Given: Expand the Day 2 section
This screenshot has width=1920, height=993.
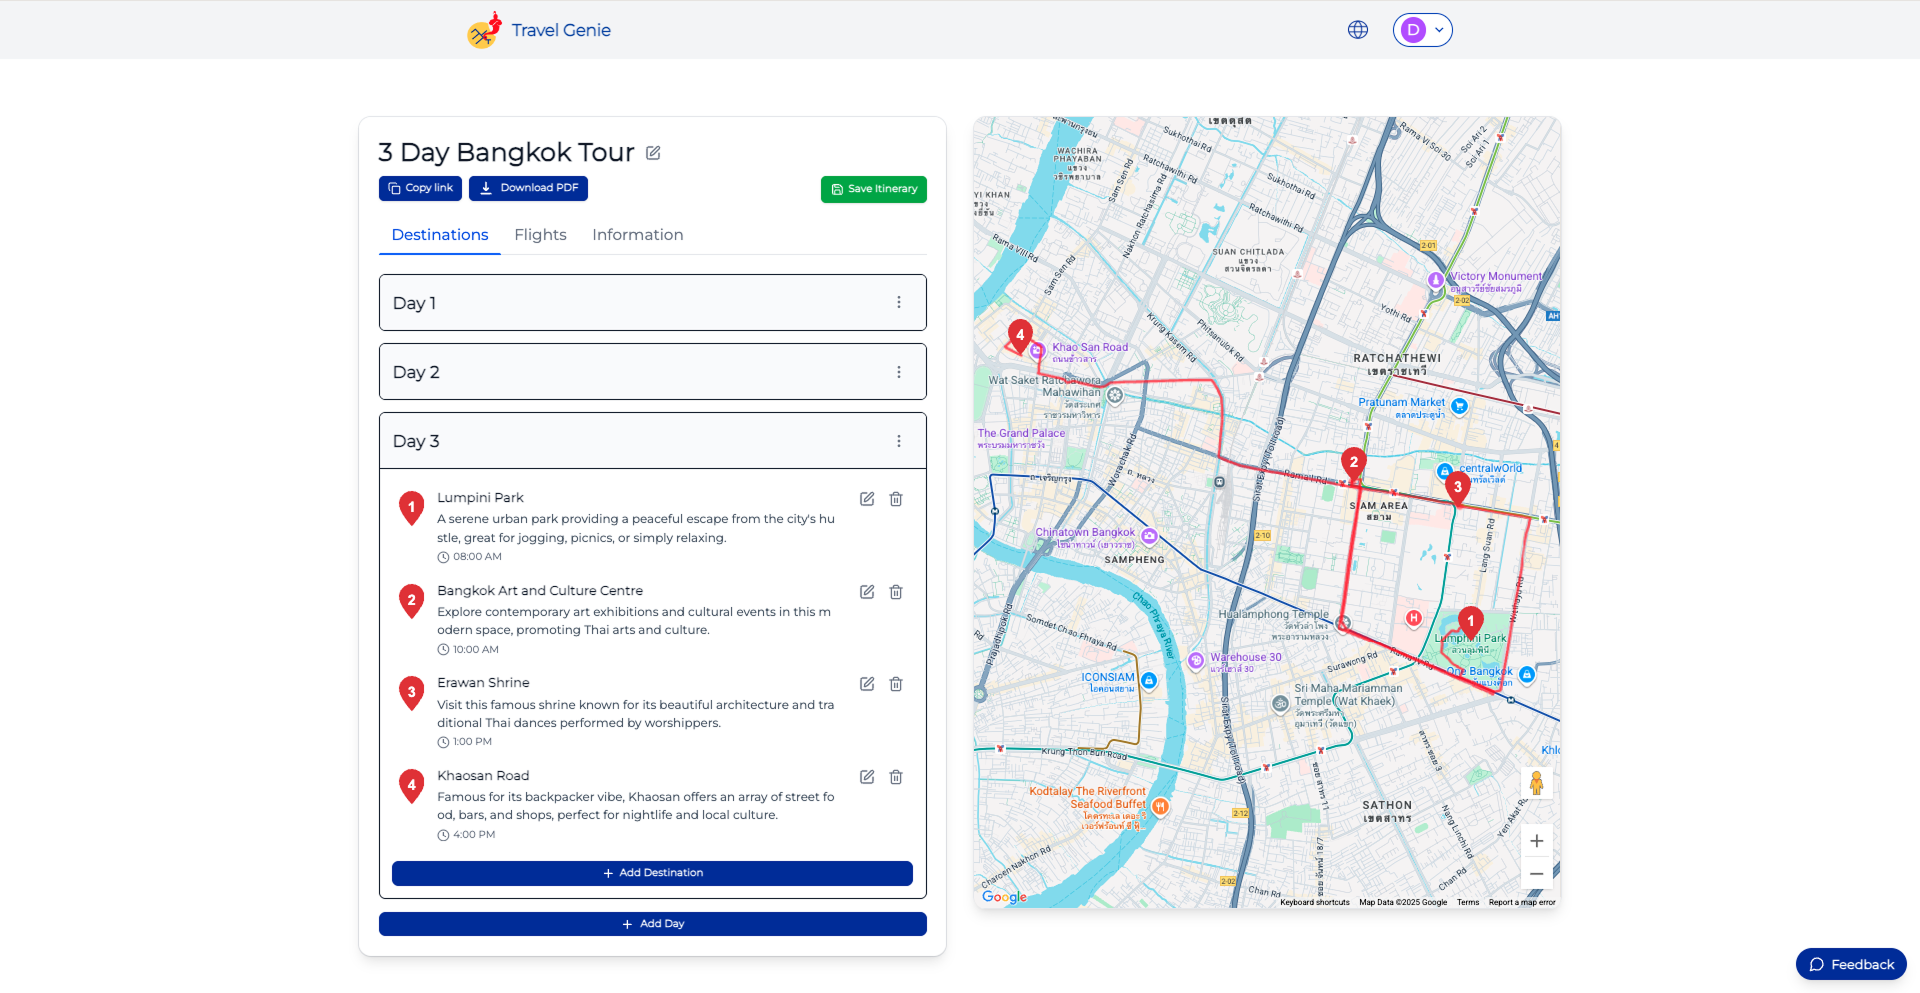Looking at the screenshot, I should (652, 371).
